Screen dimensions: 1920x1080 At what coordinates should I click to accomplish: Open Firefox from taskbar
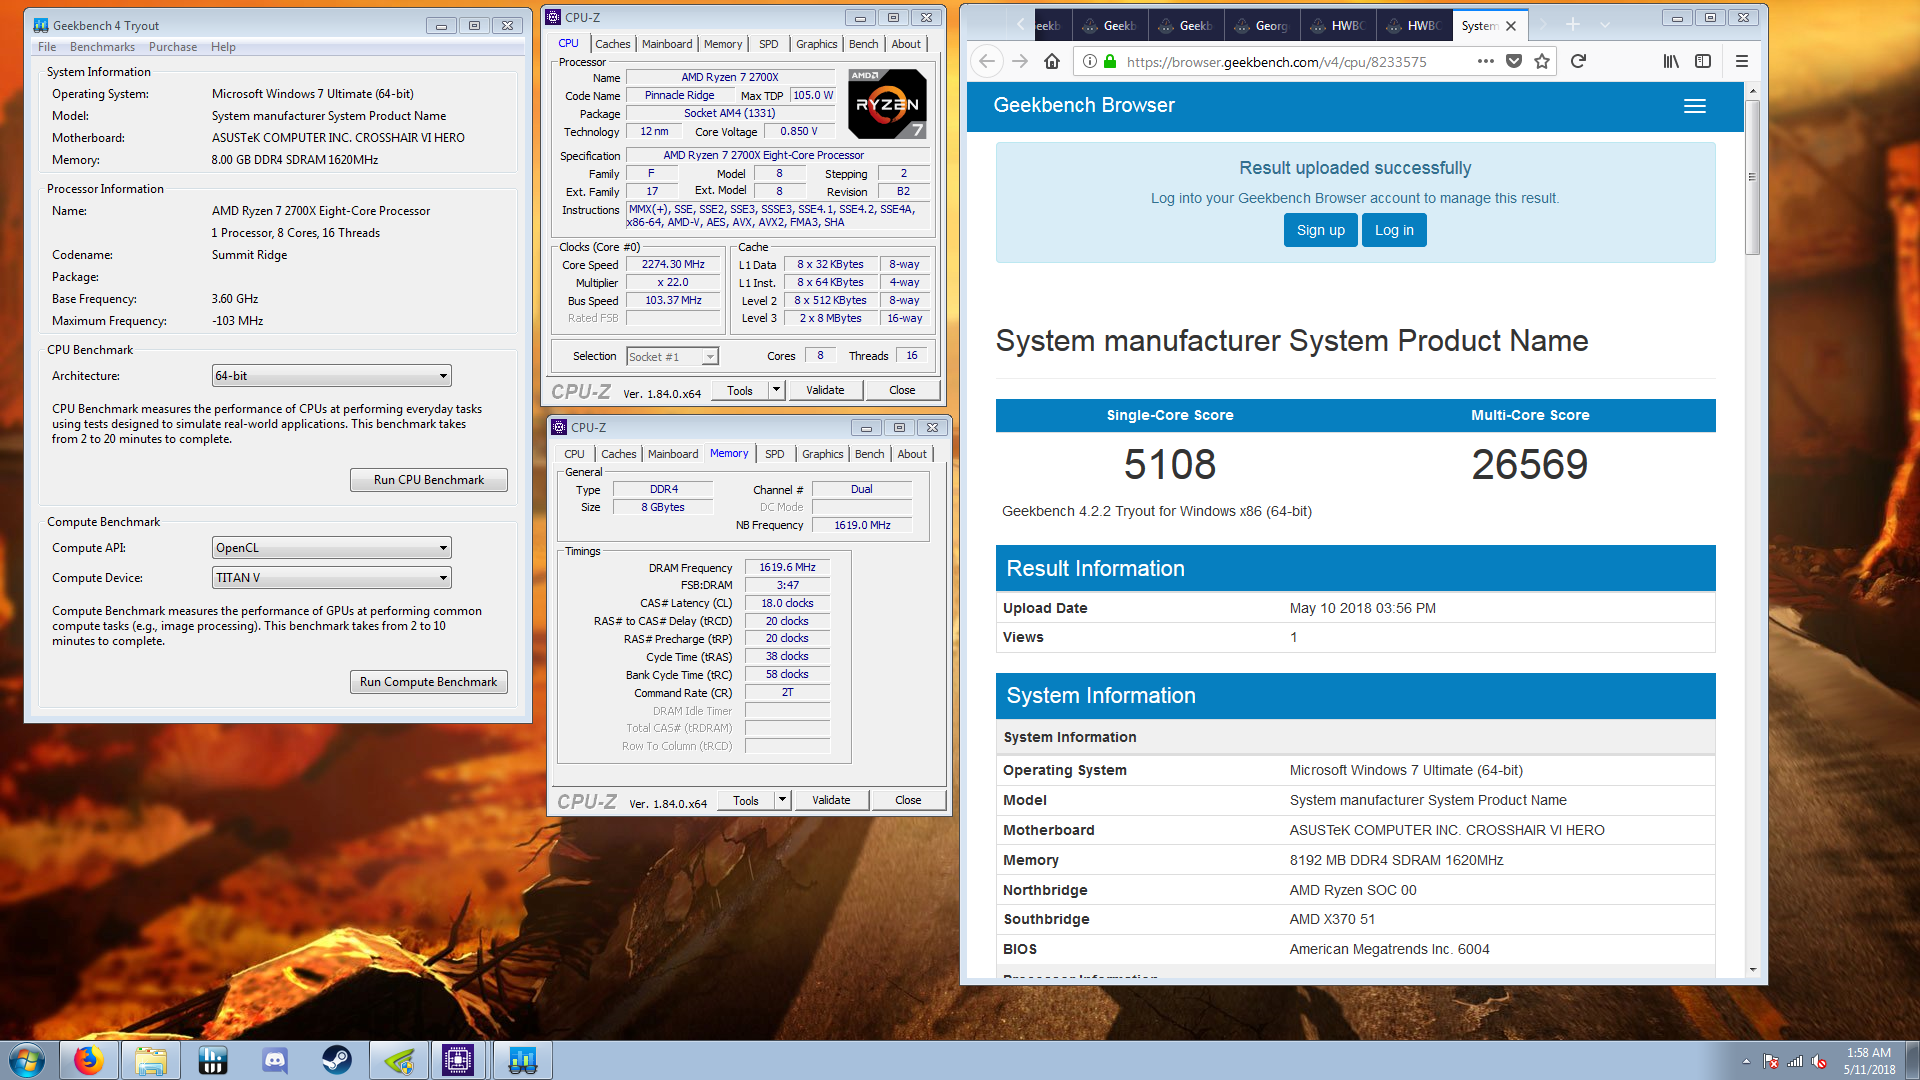pyautogui.click(x=89, y=1060)
